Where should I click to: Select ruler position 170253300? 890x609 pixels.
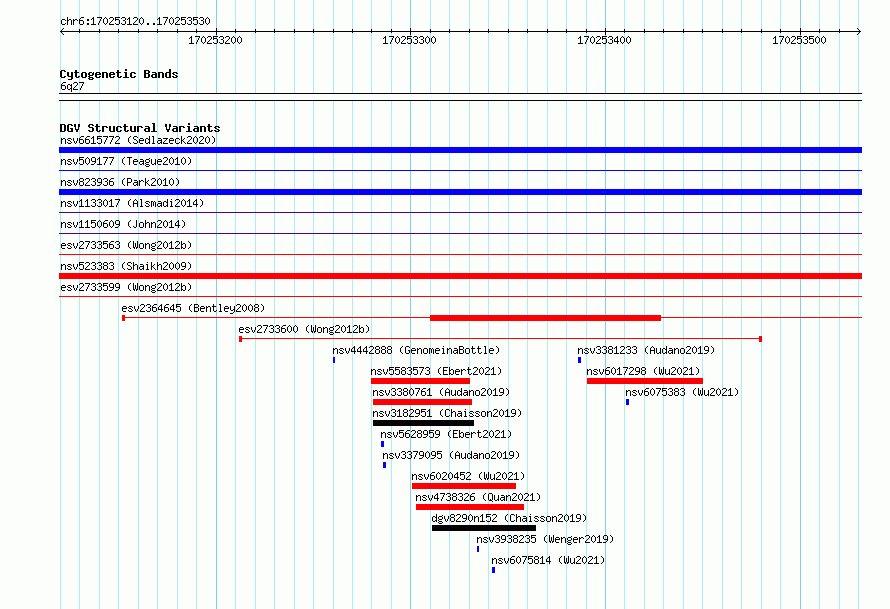tap(409, 40)
